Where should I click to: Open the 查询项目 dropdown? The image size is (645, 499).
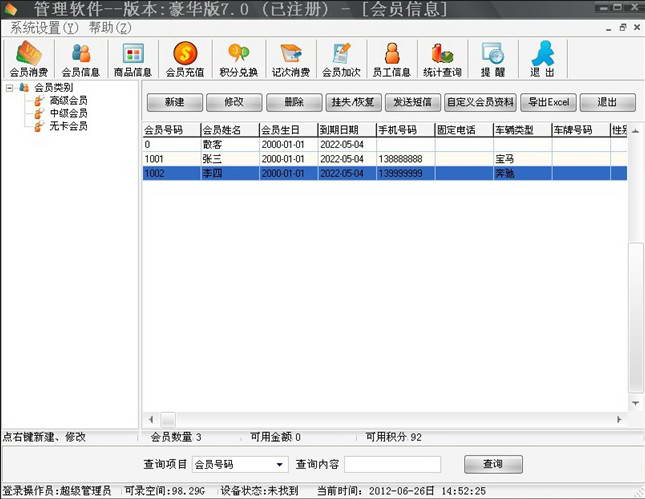[x=280, y=464]
